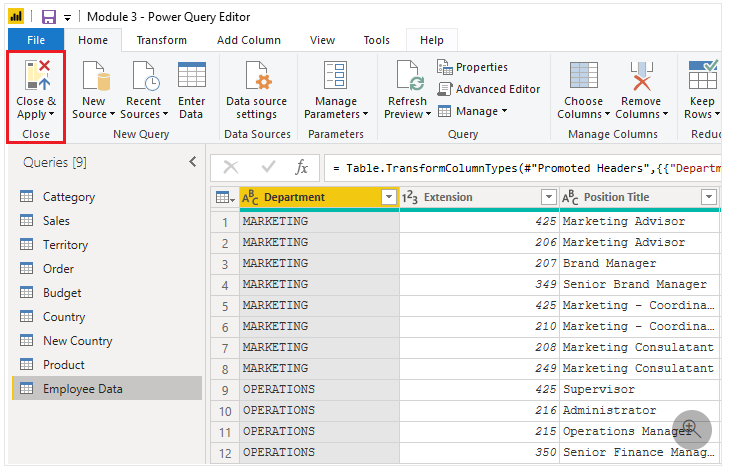Select the Order query
The height and width of the screenshot is (471, 730).
tap(107, 269)
